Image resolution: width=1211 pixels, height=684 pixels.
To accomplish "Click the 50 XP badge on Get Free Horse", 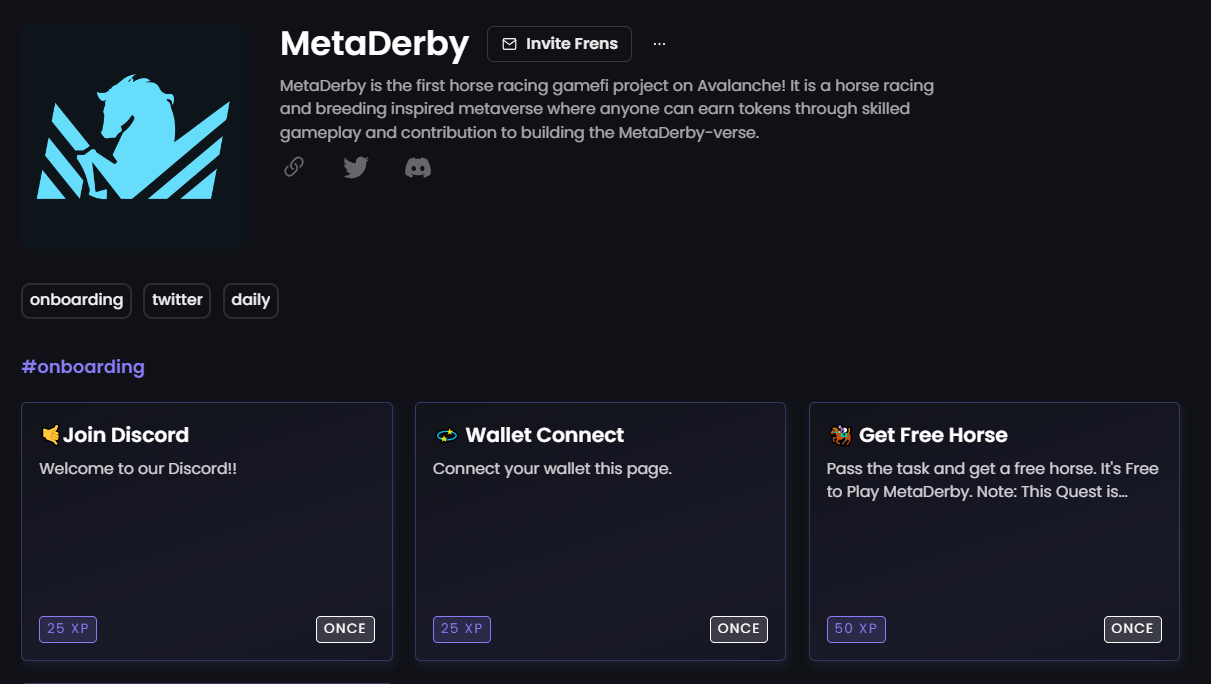I will point(856,629).
